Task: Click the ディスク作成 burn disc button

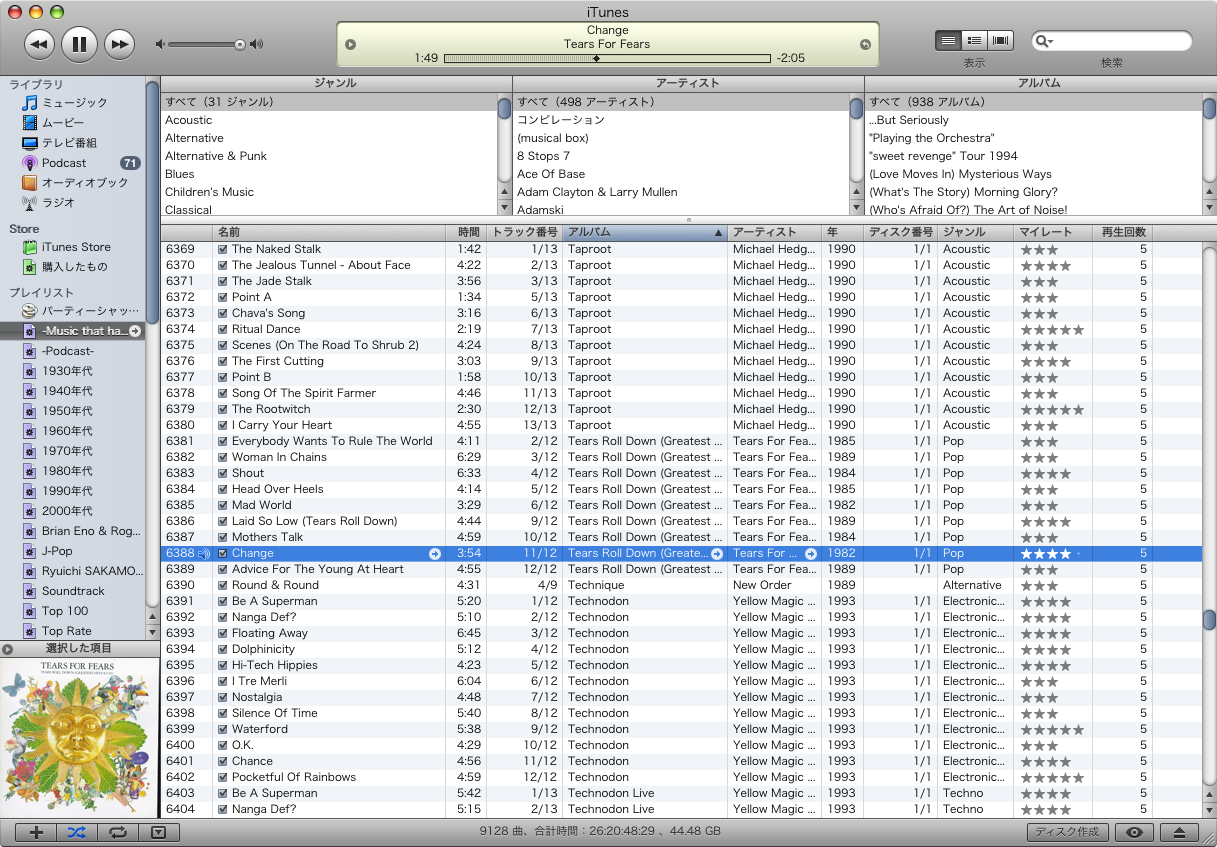Action: (1067, 832)
